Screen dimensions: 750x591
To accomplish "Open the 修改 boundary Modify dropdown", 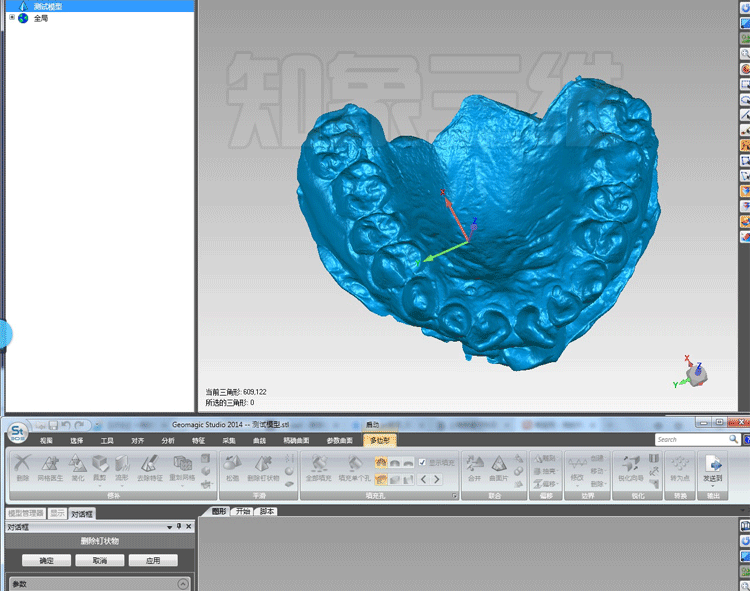I will (577, 486).
